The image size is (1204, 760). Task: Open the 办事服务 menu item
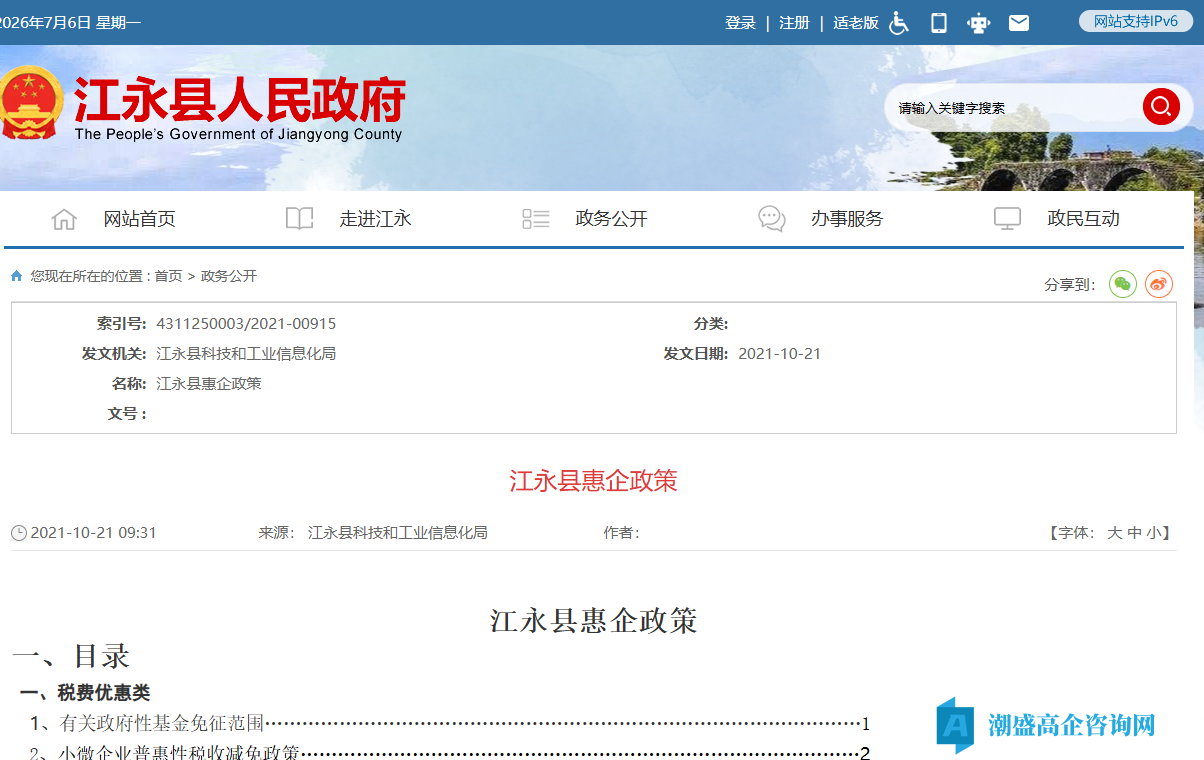(x=848, y=219)
